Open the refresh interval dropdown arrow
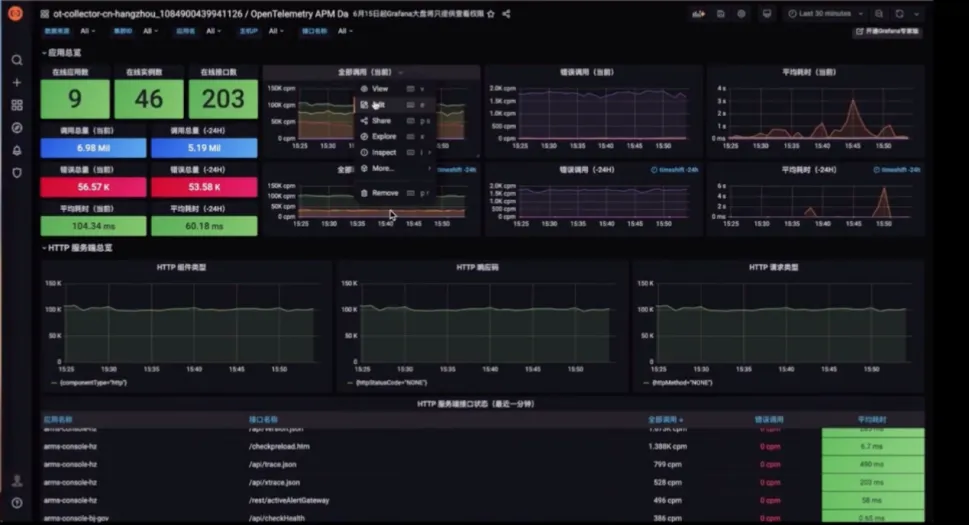This screenshot has width=969, height=525. 916,14
